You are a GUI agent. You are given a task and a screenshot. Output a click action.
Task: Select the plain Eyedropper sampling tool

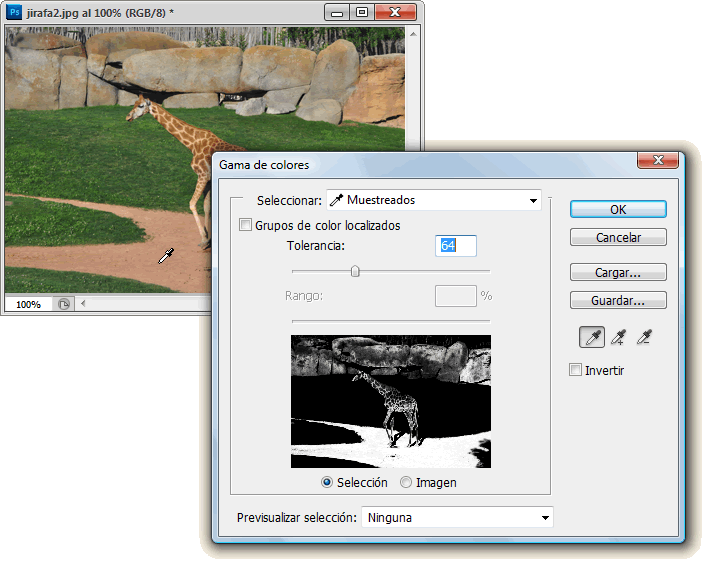pos(590,338)
